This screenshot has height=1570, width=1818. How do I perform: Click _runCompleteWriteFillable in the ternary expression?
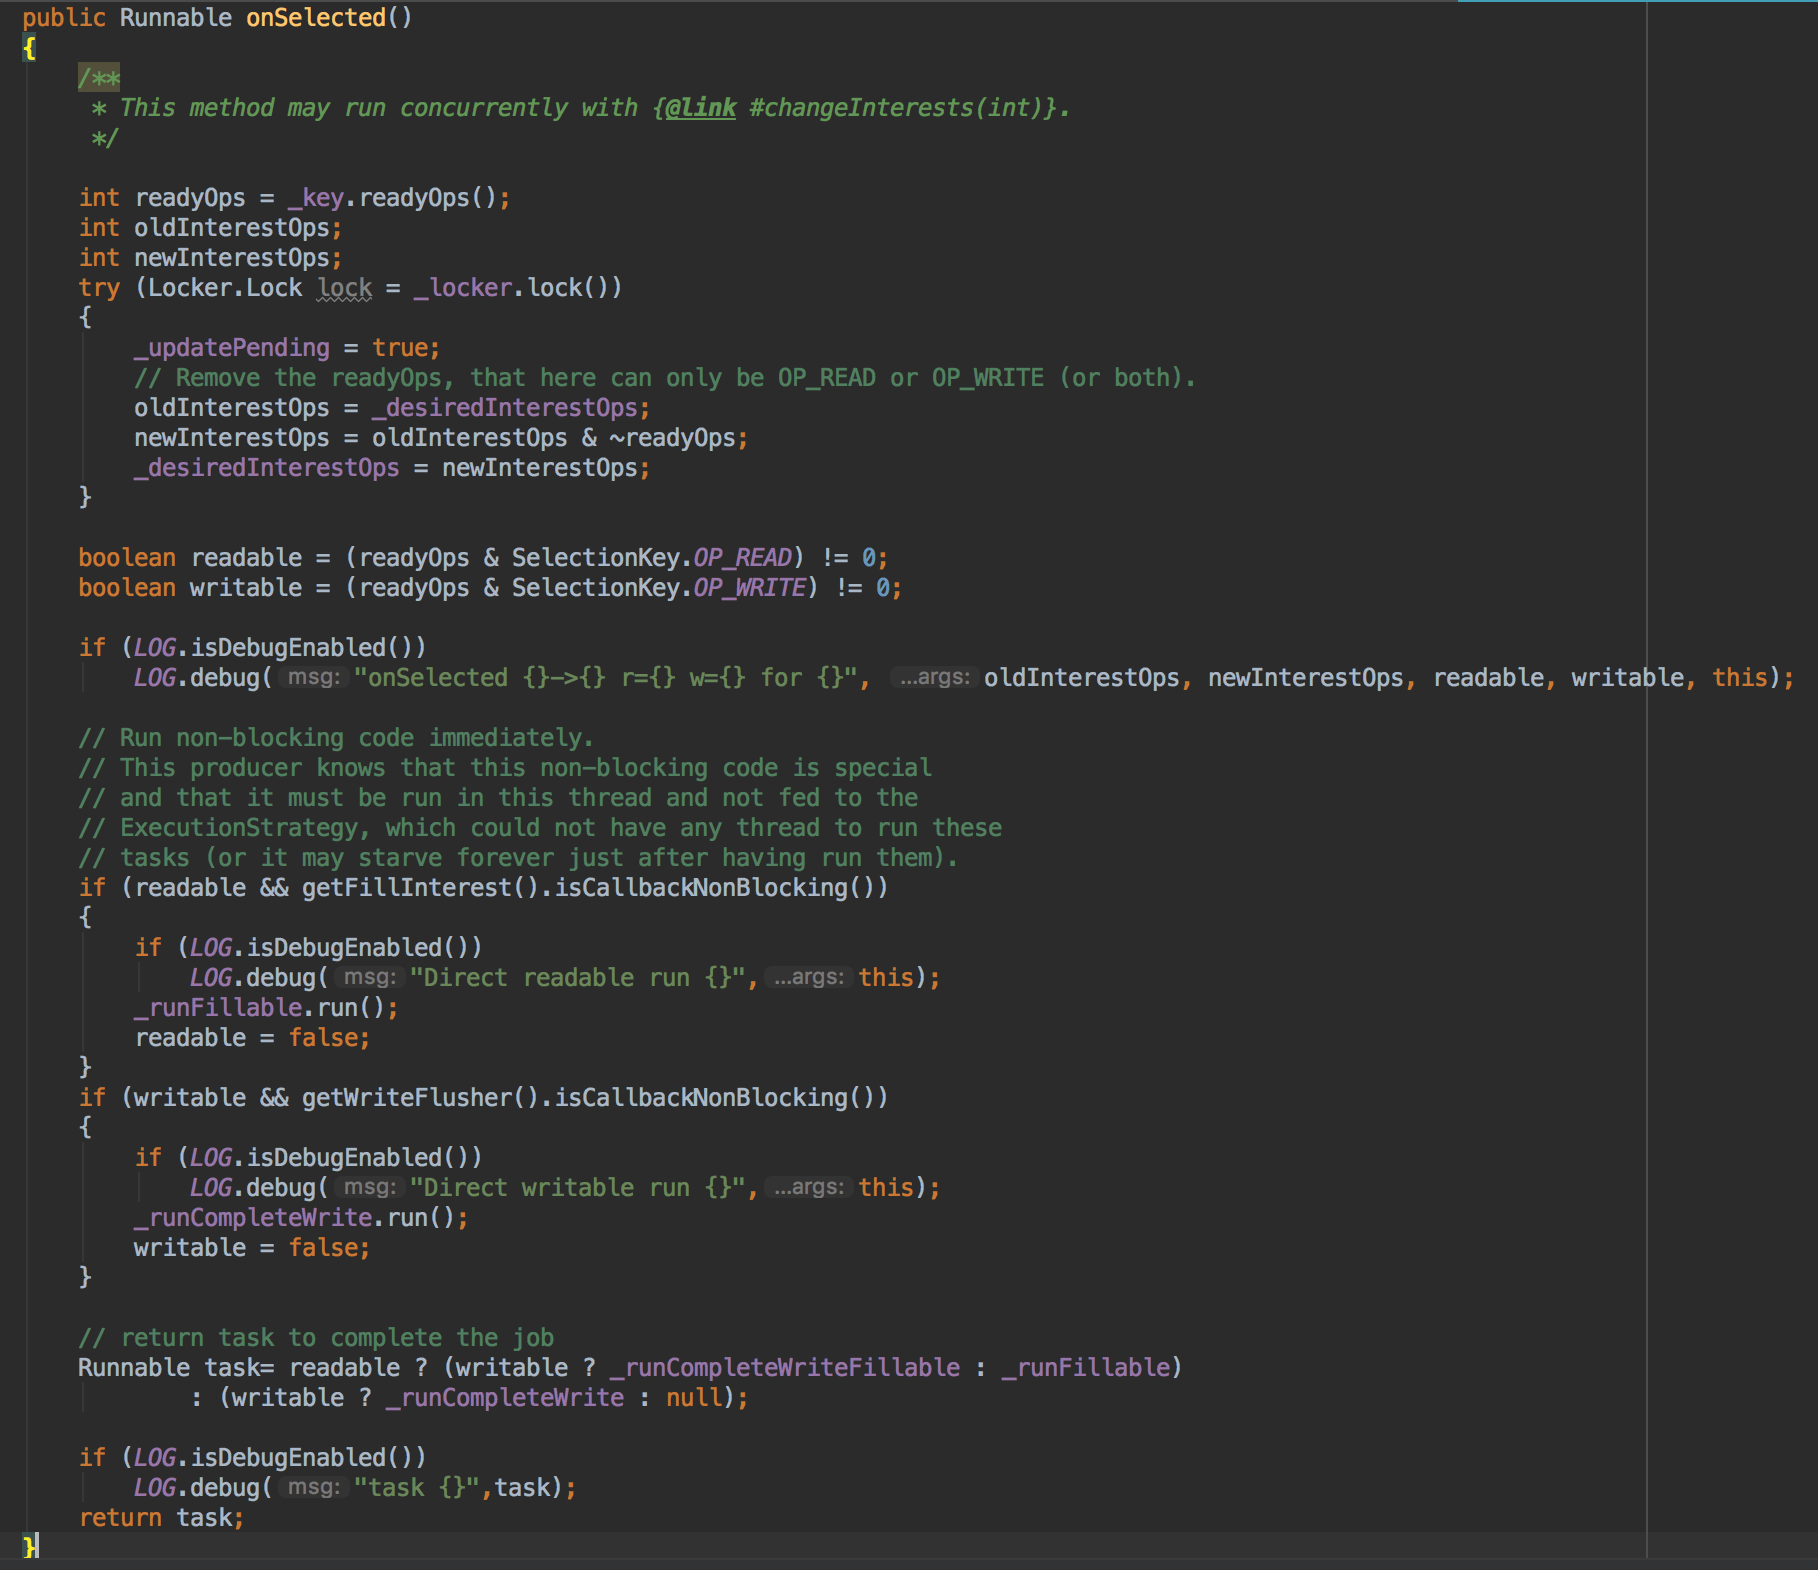tap(785, 1368)
